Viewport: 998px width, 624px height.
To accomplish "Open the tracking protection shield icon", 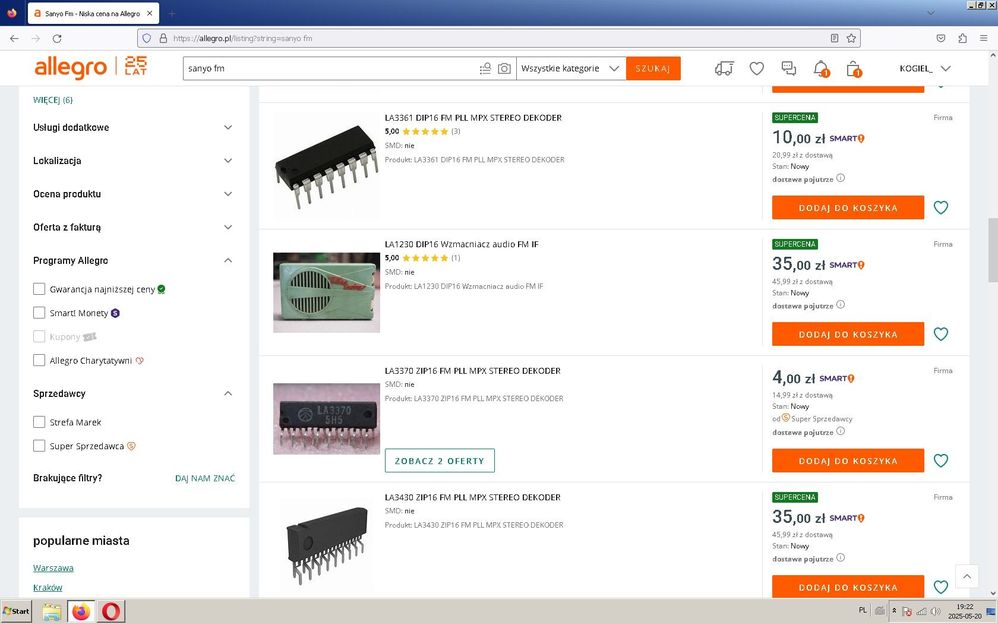I will (147, 38).
